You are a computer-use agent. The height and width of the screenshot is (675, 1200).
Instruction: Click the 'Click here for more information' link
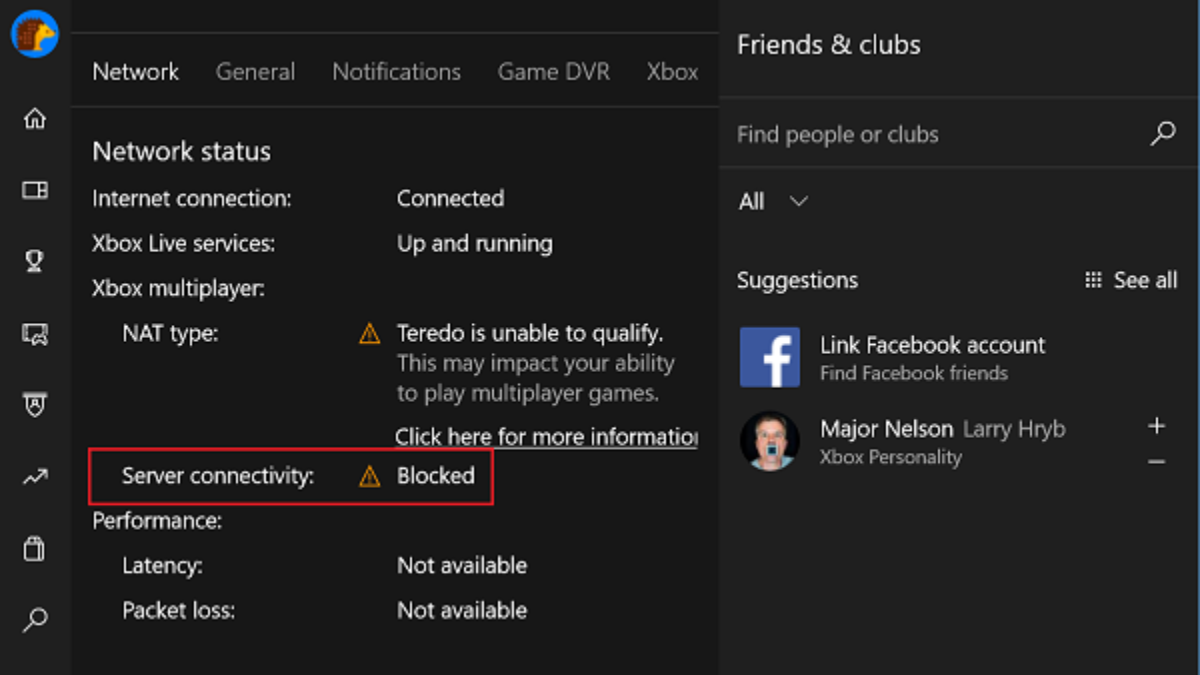546,437
